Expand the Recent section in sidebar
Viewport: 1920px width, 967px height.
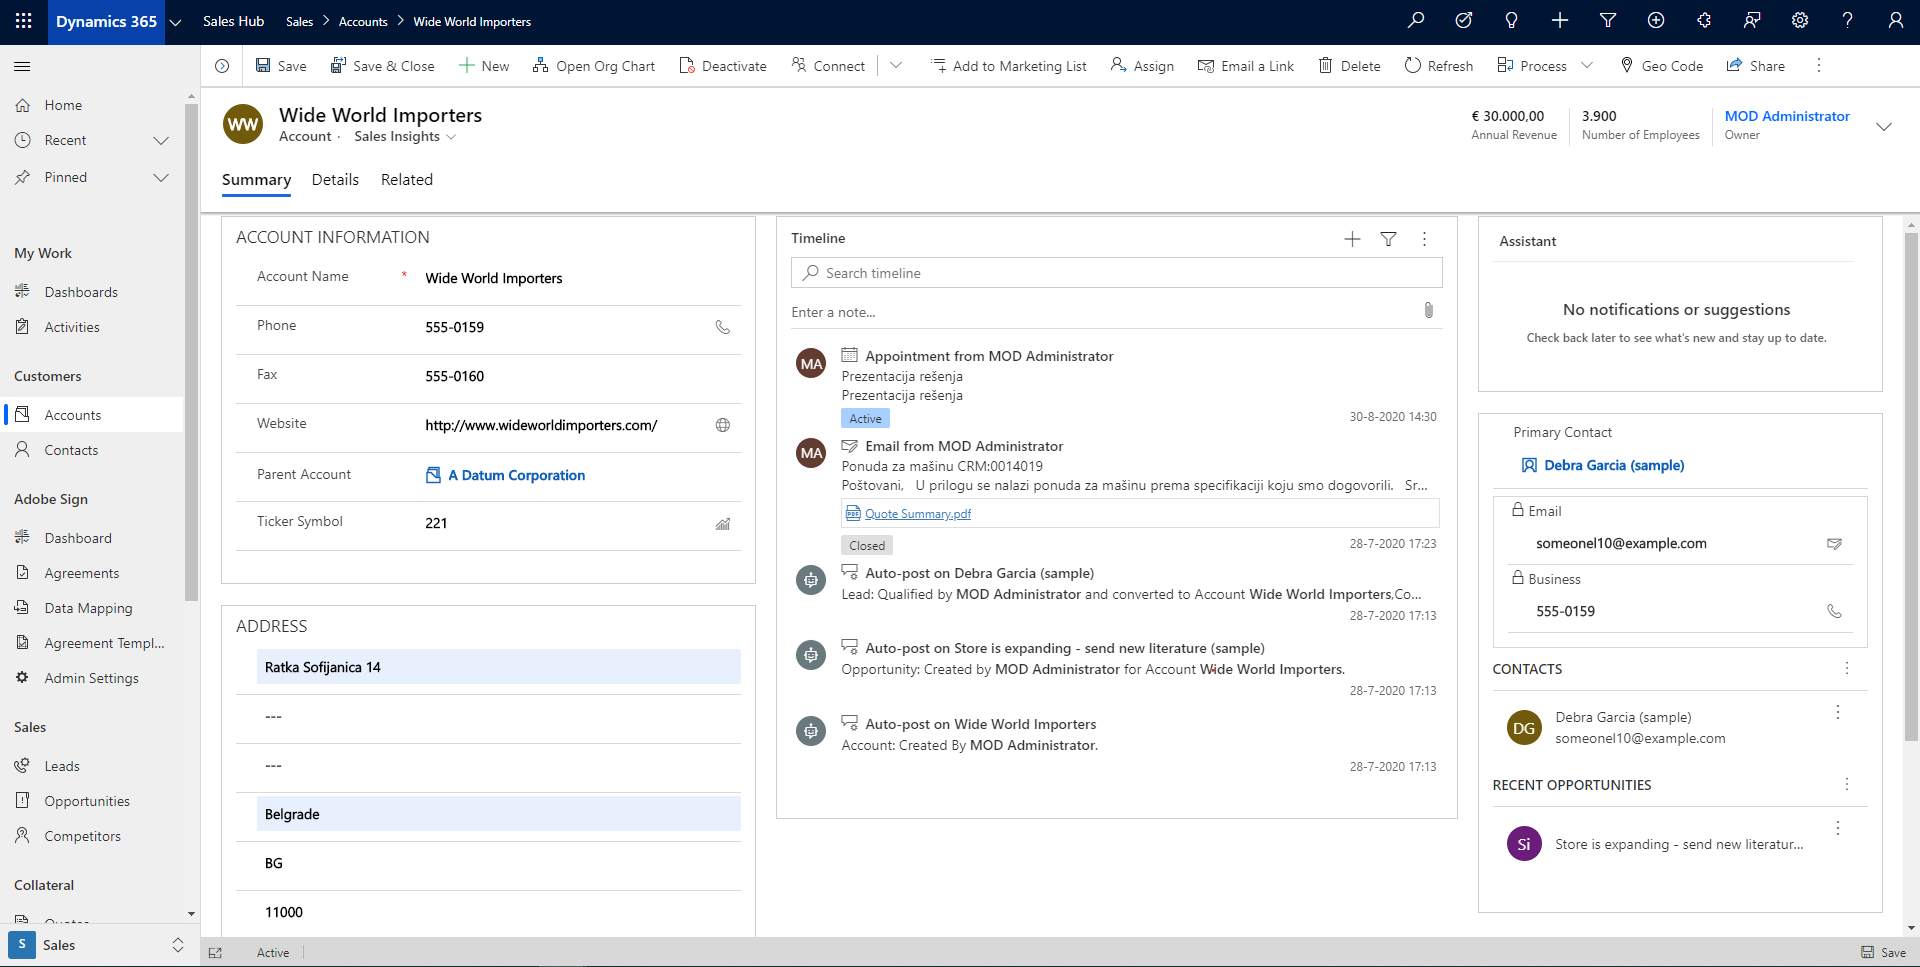pos(160,141)
